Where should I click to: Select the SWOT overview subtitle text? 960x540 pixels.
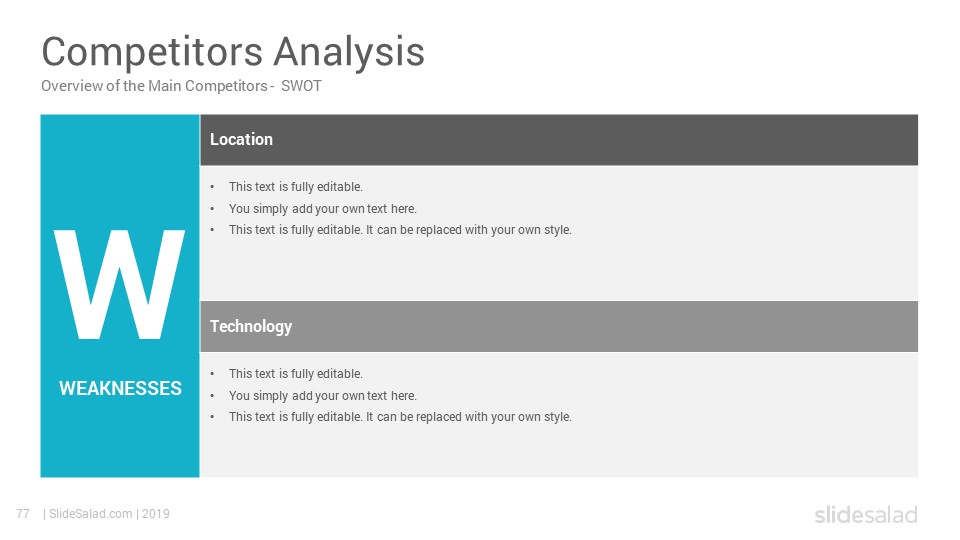[181, 86]
